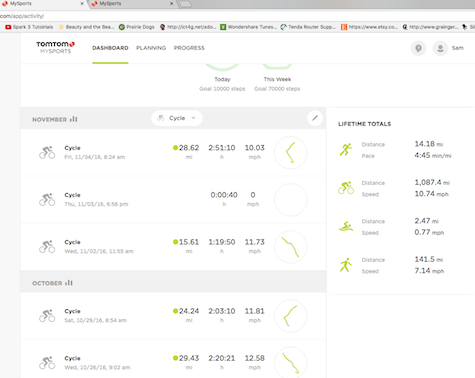The image size is (475, 378).
Task: Click the 15.61 mi distance value
Action: pos(189,242)
